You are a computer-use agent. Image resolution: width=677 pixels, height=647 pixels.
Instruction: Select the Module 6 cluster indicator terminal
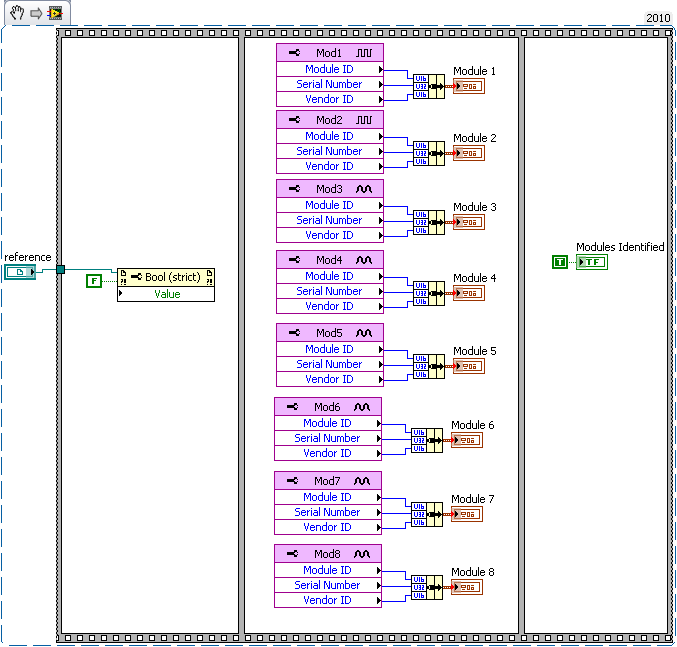[x=467, y=440]
